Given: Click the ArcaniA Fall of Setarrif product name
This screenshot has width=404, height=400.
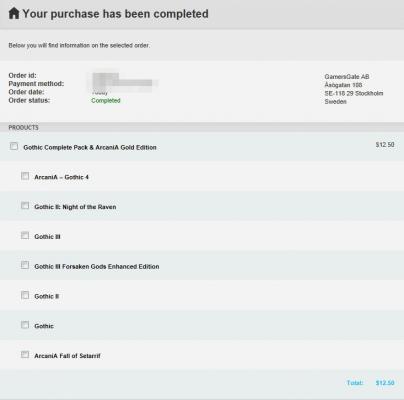Looking at the screenshot, I should pos(67,356).
